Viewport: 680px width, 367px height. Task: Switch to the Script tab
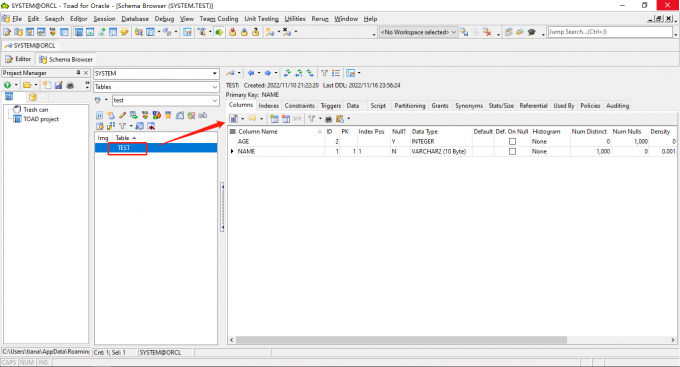pos(378,105)
